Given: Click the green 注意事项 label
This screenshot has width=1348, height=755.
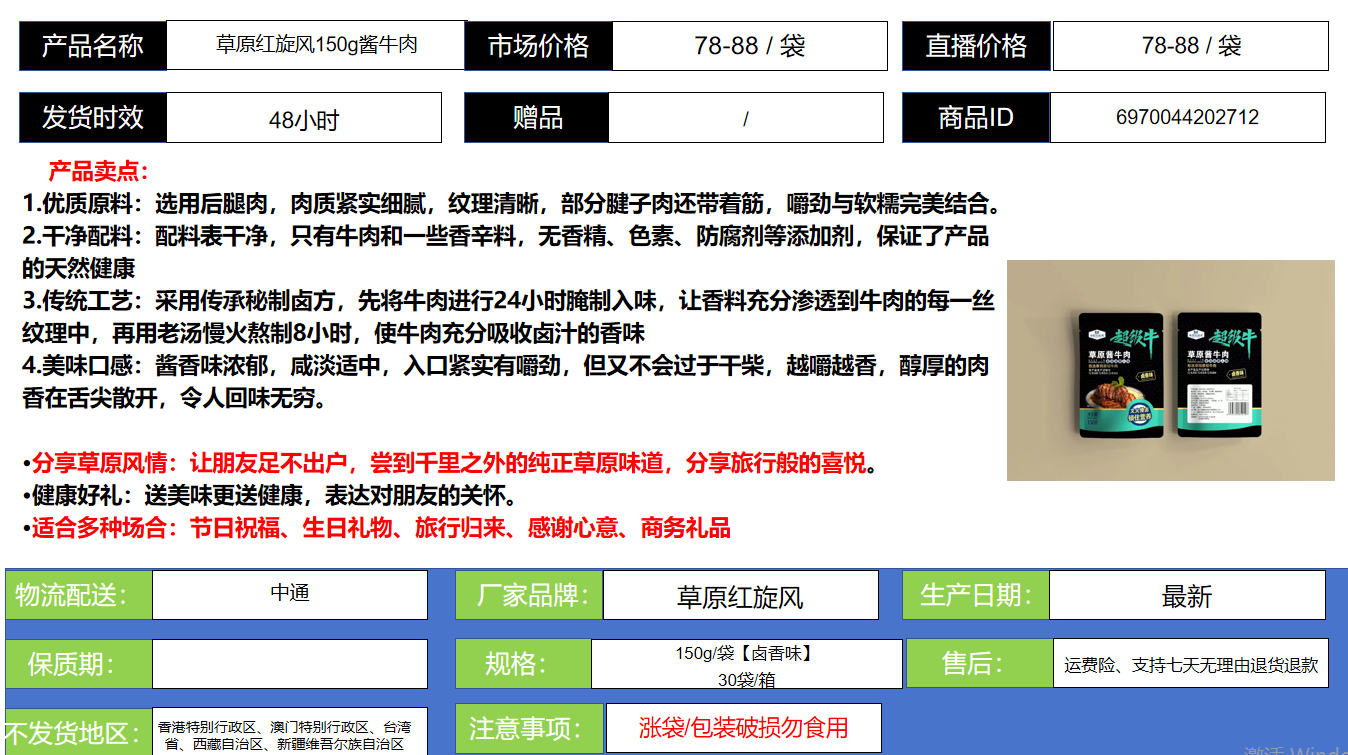Looking at the screenshot, I should point(525,728).
